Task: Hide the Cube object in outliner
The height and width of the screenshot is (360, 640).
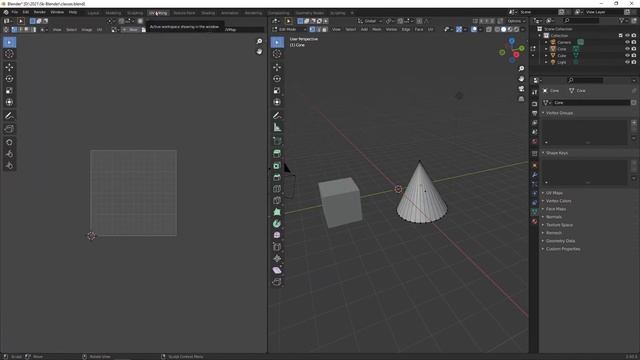Action: pos(627,55)
